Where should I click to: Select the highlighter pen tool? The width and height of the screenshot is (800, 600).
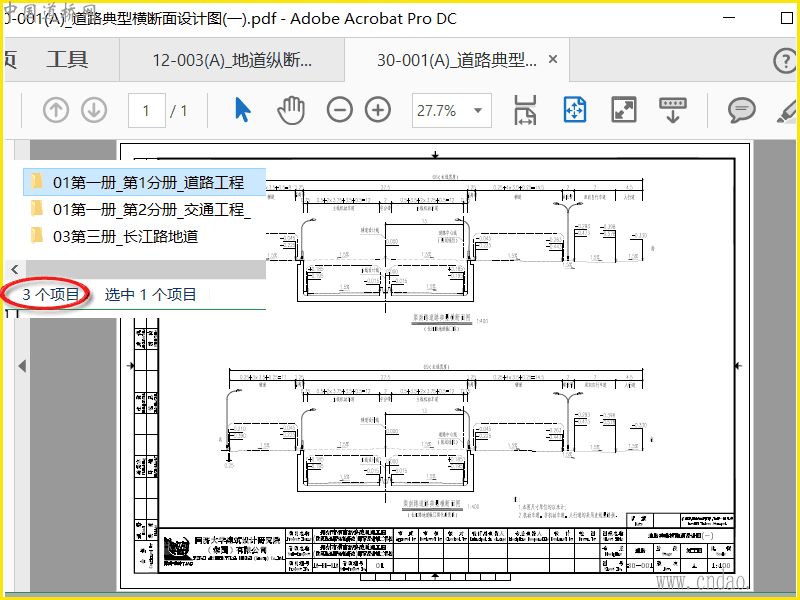click(x=787, y=111)
